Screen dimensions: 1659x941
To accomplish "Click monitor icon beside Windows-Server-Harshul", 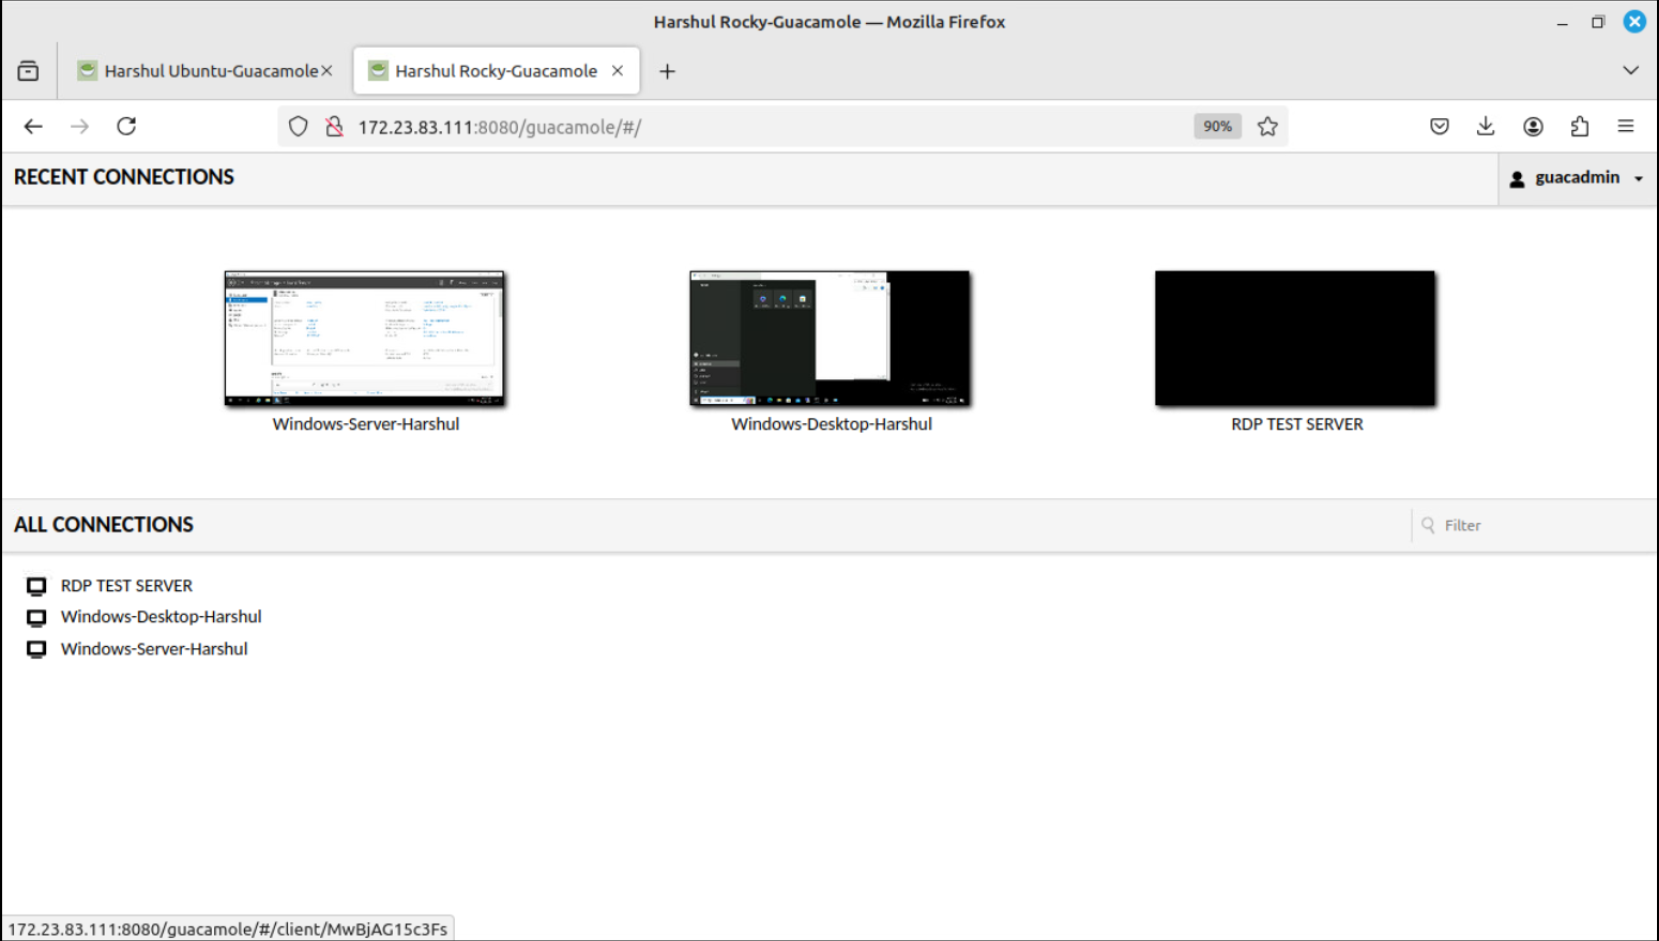I will (x=37, y=650).
